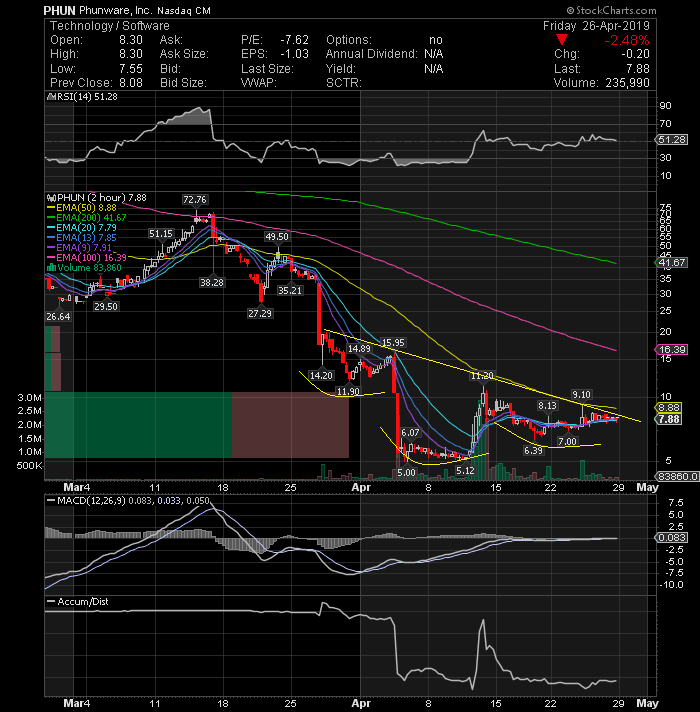Viewport: 700px width, 712px height.
Task: Click the EPS value -1.03
Action: [x=295, y=54]
